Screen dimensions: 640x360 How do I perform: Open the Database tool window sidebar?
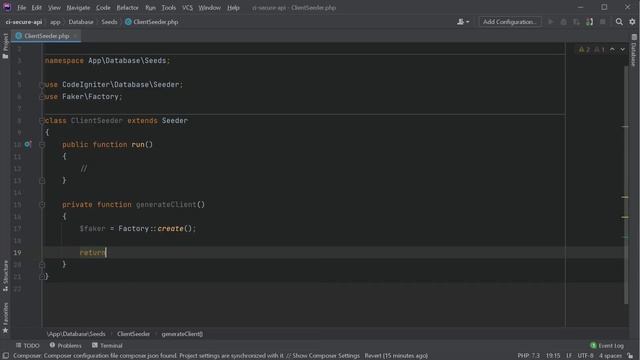634,50
